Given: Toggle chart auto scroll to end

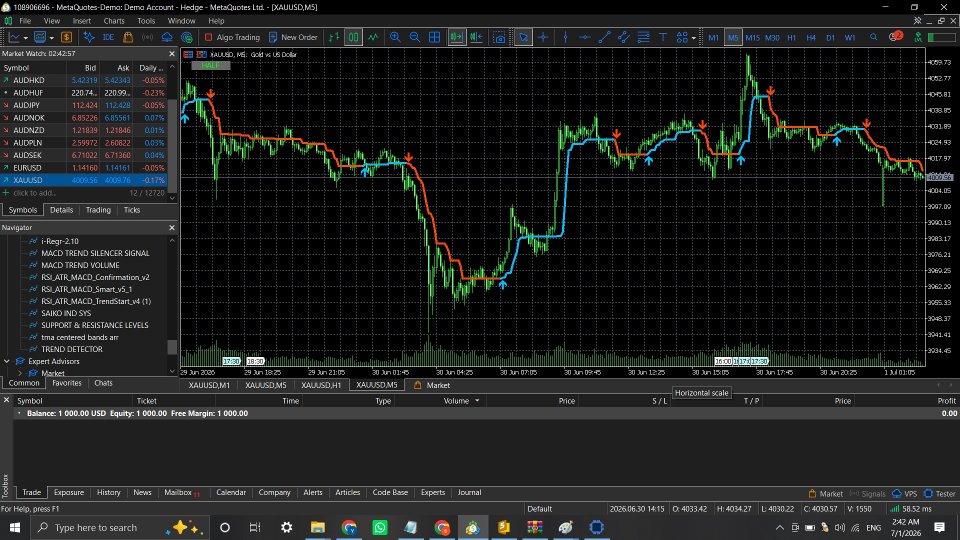Looking at the screenshot, I should 456,37.
